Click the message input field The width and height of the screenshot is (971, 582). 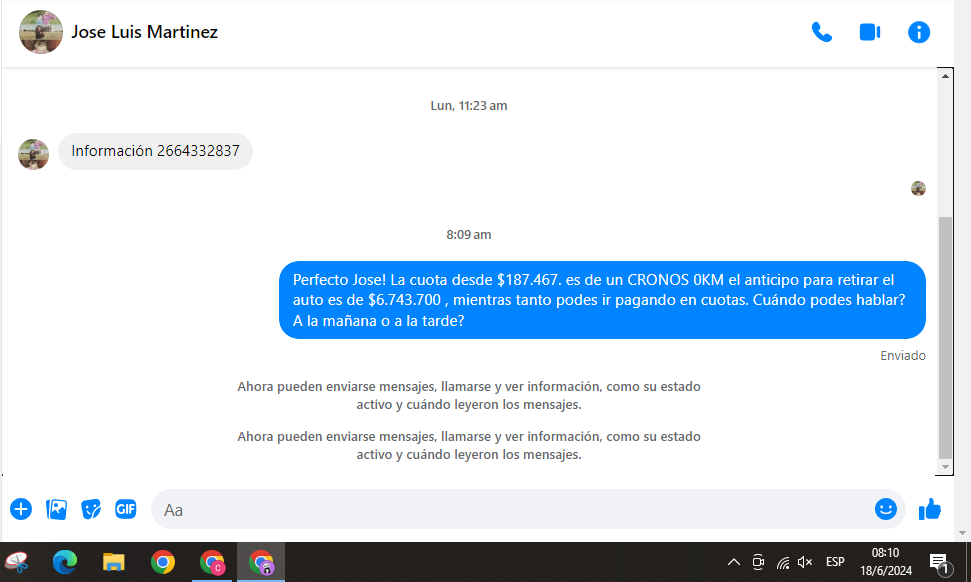tap(500, 509)
